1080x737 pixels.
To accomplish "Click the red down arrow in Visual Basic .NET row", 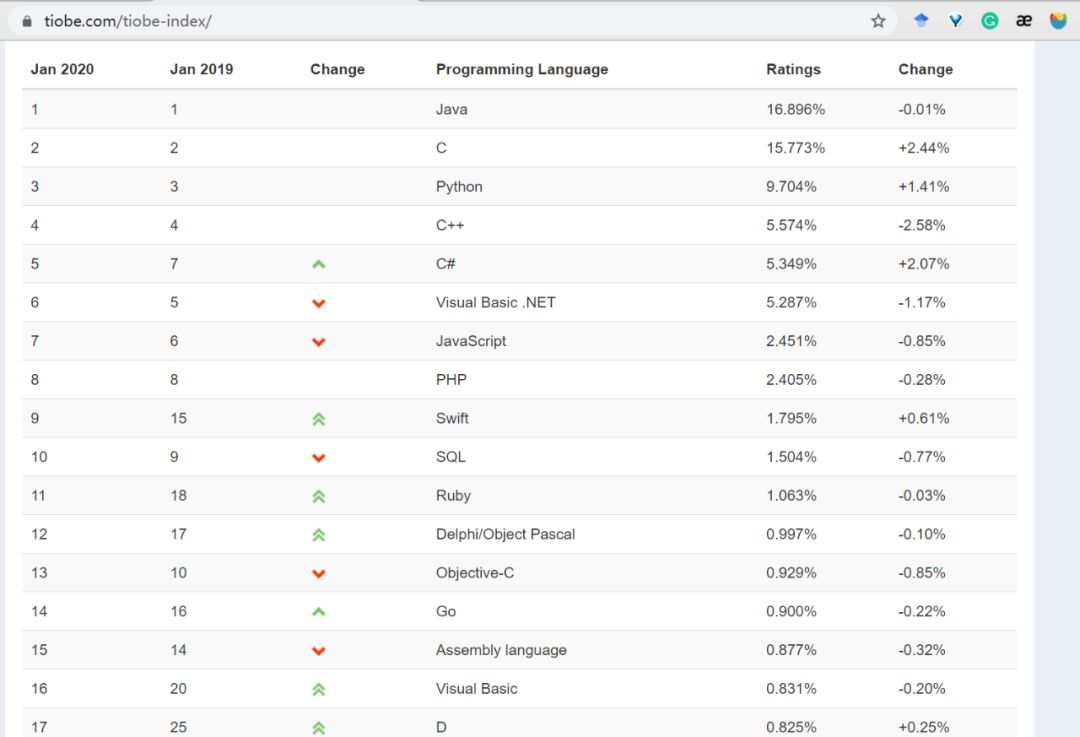I will pyautogui.click(x=318, y=303).
